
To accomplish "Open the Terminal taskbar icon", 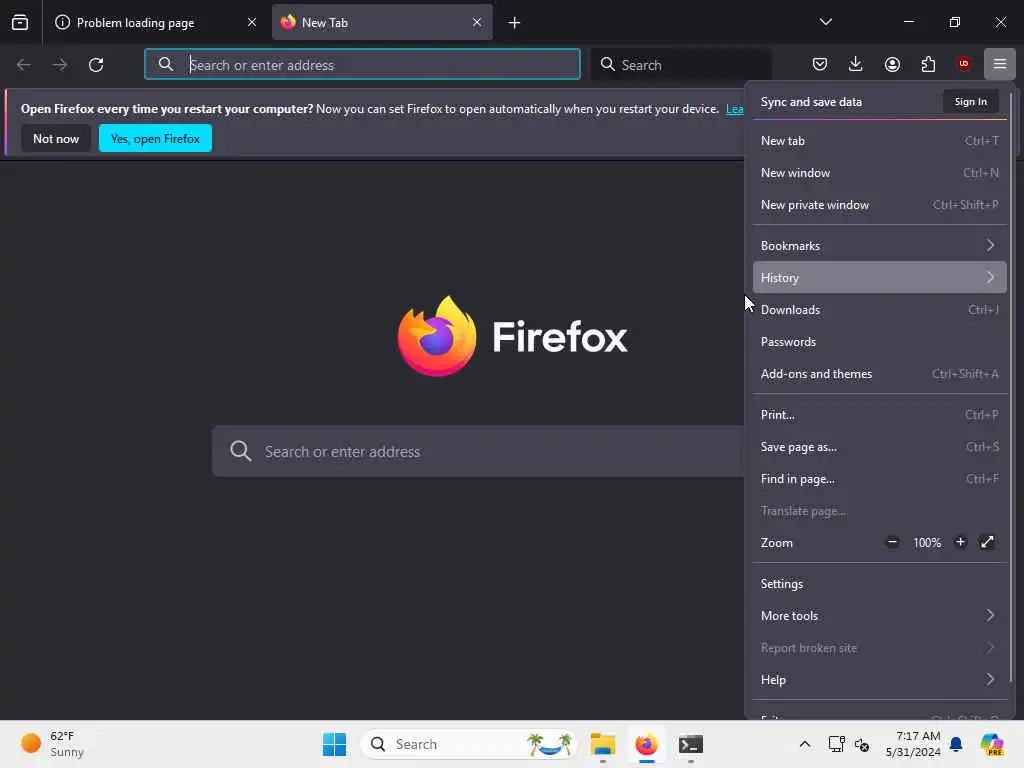I will tap(690, 744).
